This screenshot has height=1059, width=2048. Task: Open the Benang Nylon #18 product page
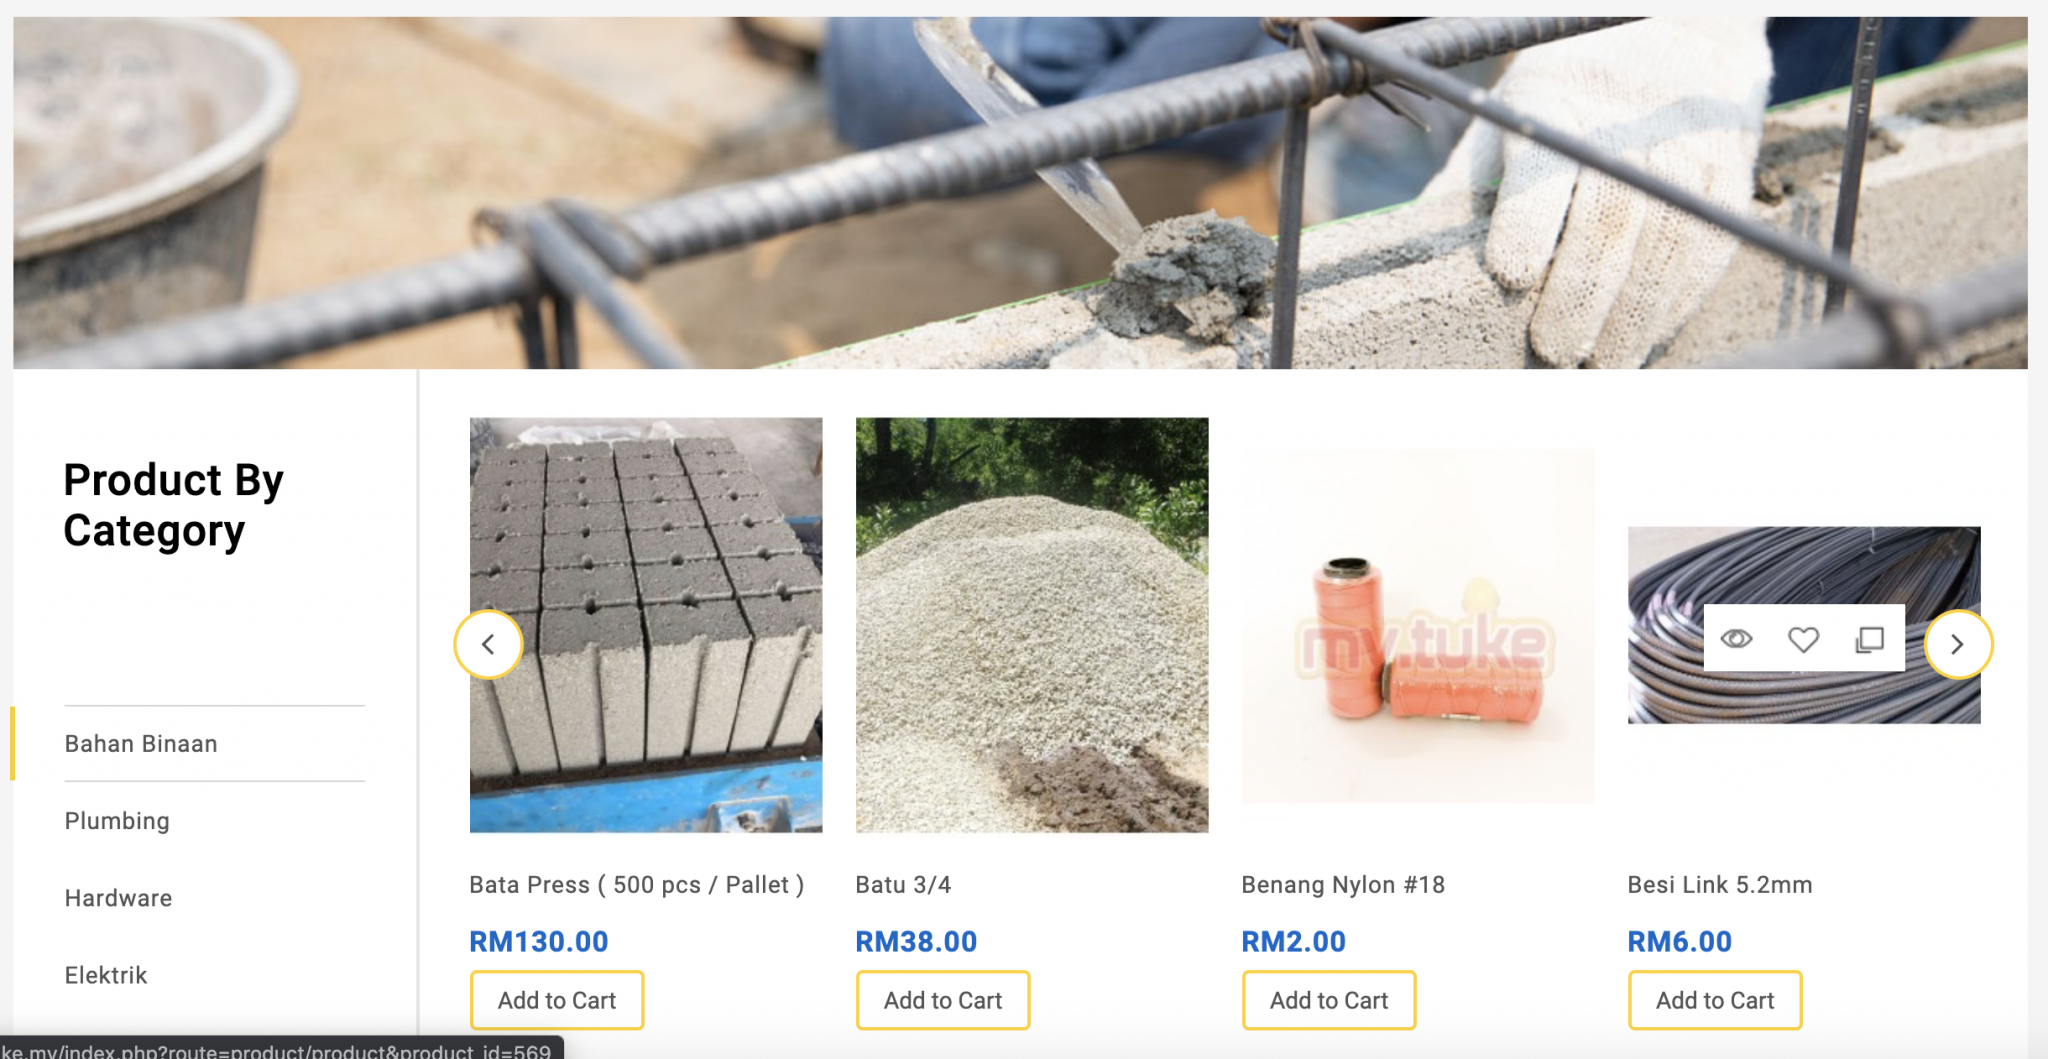click(1342, 884)
